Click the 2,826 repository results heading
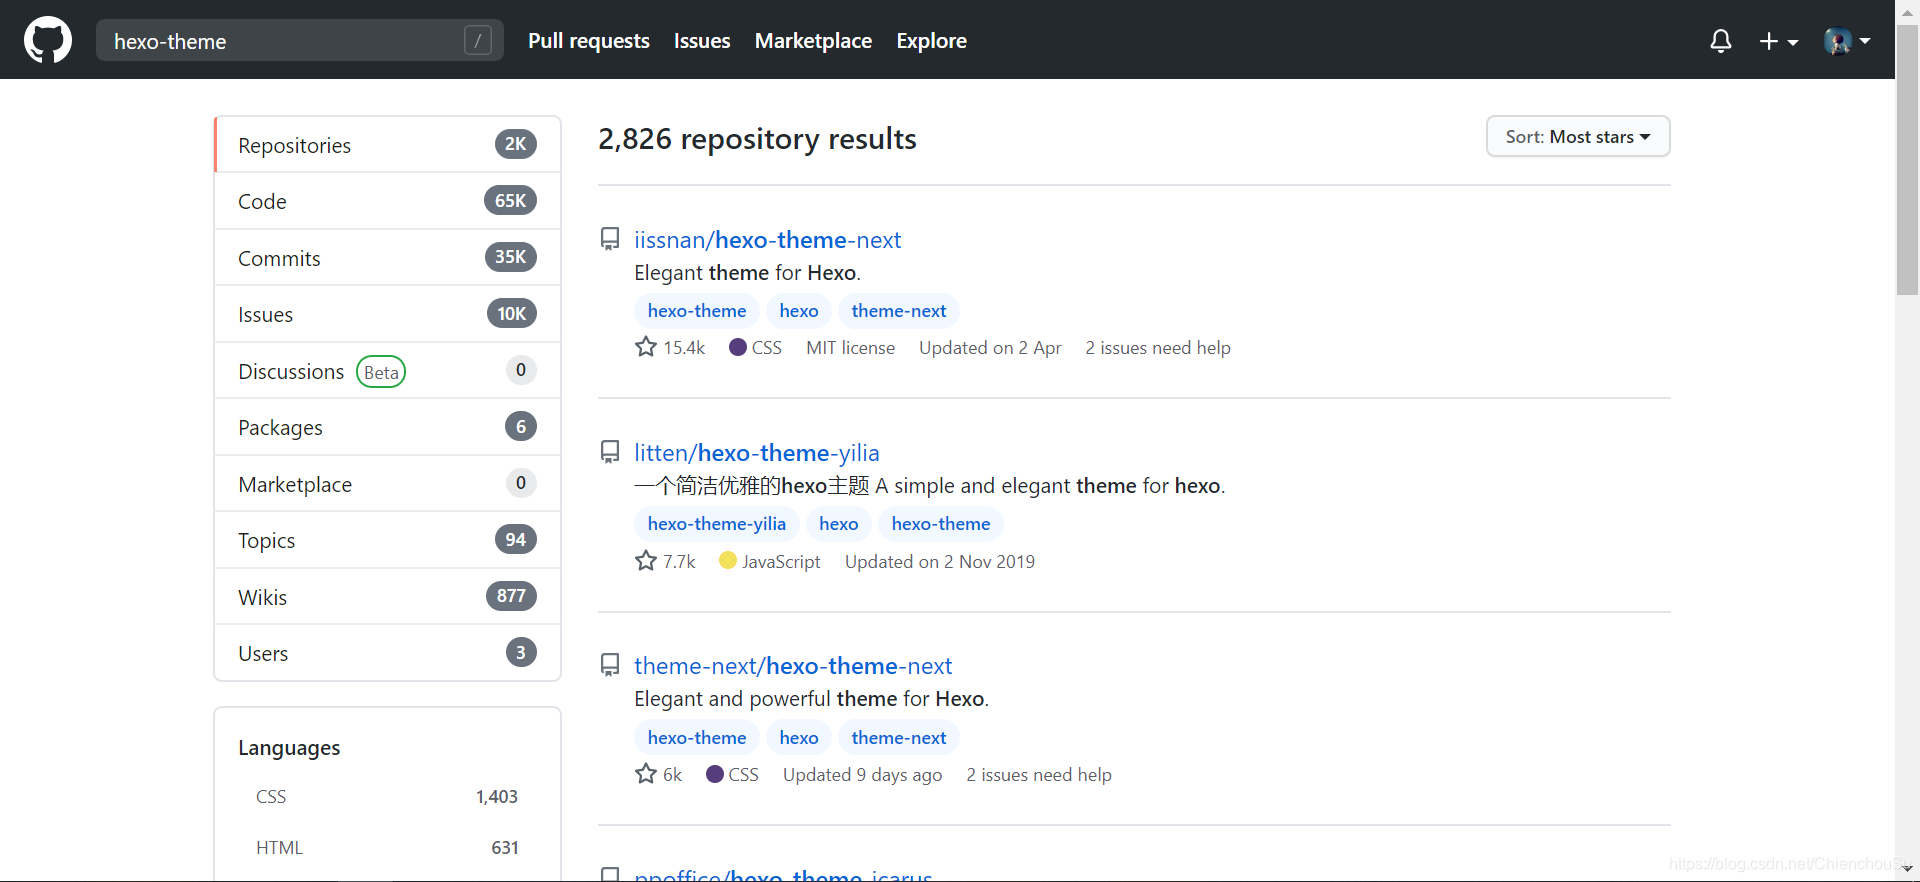This screenshot has width=1920, height=882. tap(757, 139)
